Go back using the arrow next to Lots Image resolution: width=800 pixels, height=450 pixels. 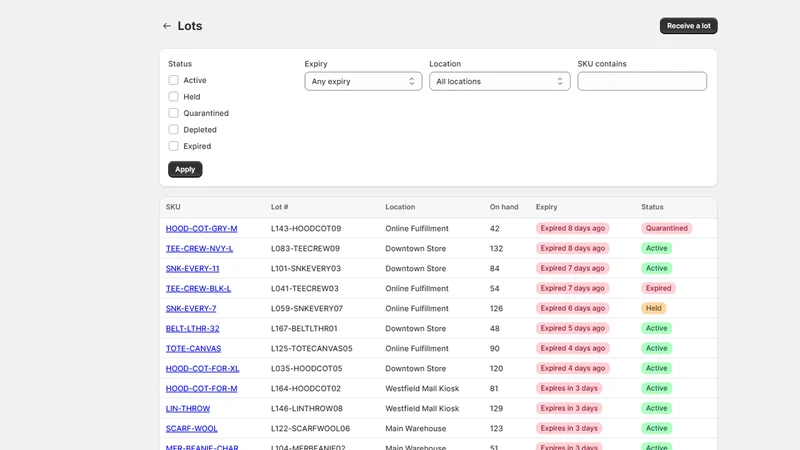[x=167, y=26]
